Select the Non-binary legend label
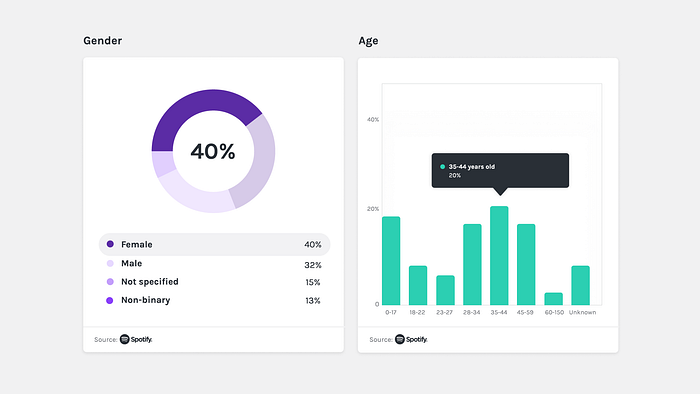Viewport: 700px width, 394px height. click(x=146, y=300)
